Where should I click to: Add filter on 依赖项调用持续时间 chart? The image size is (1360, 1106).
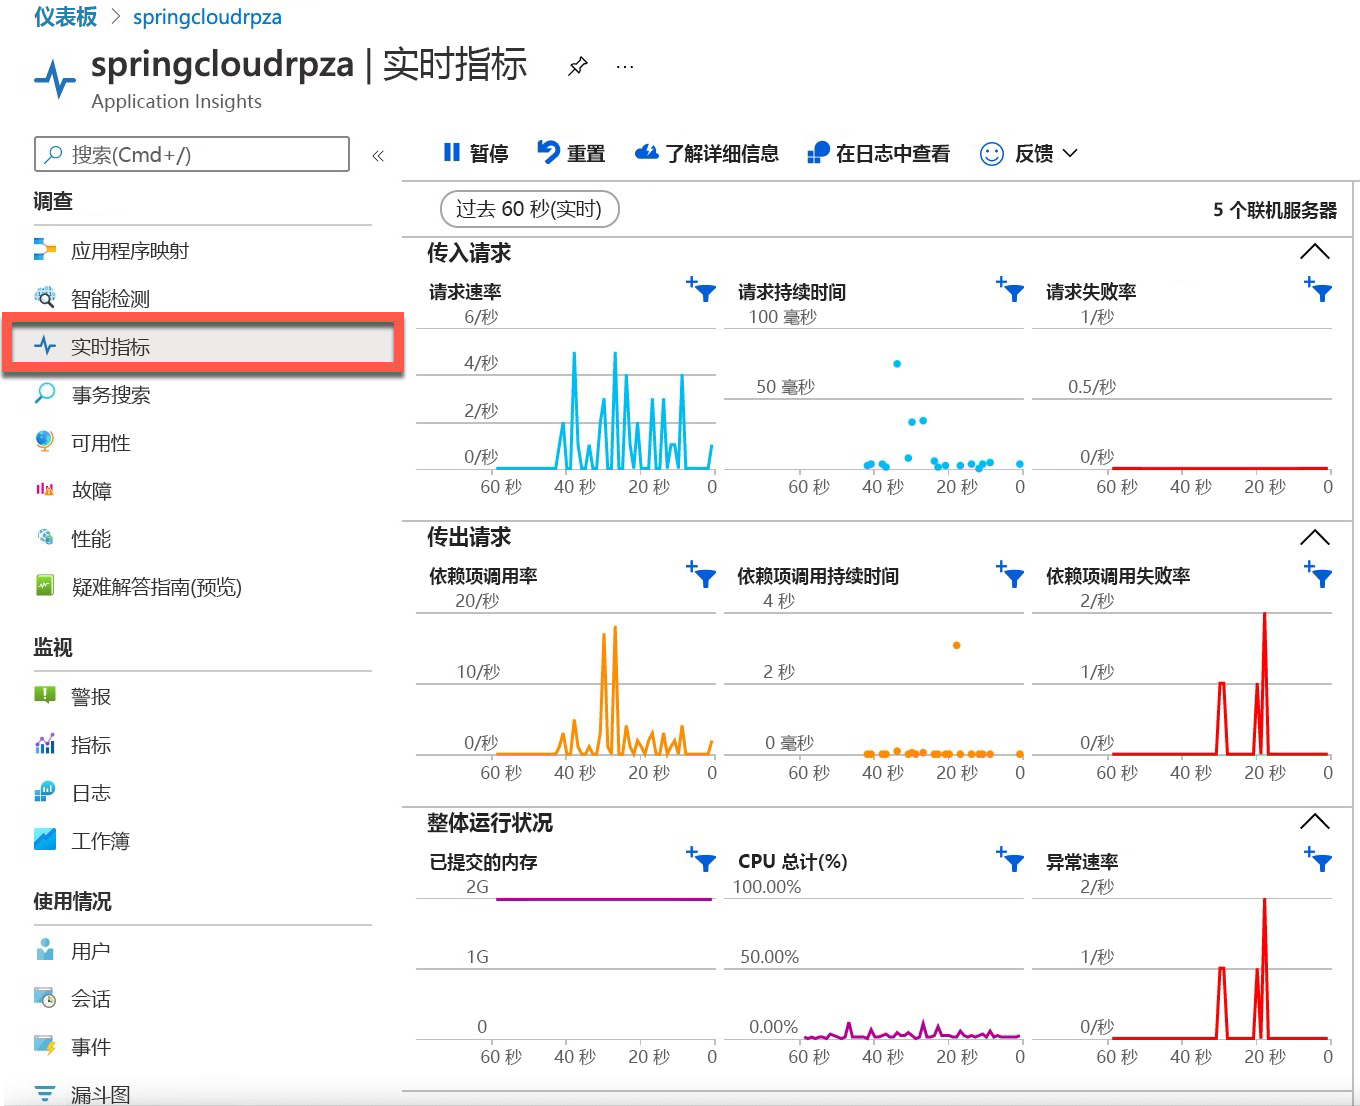coord(1011,575)
